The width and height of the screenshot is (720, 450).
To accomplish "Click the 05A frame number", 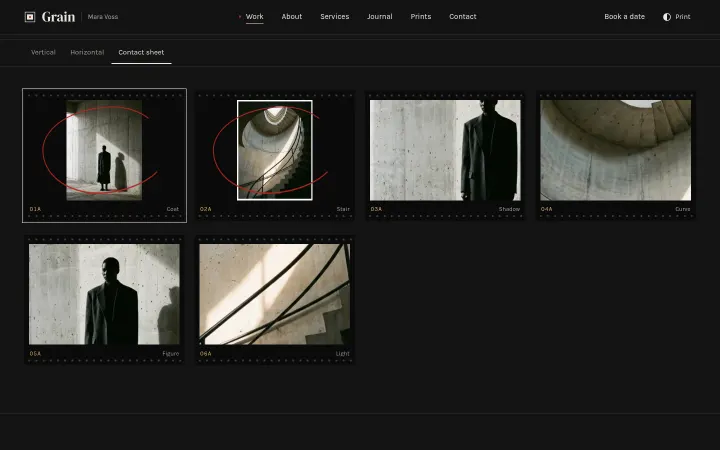I will click(x=35, y=354).
